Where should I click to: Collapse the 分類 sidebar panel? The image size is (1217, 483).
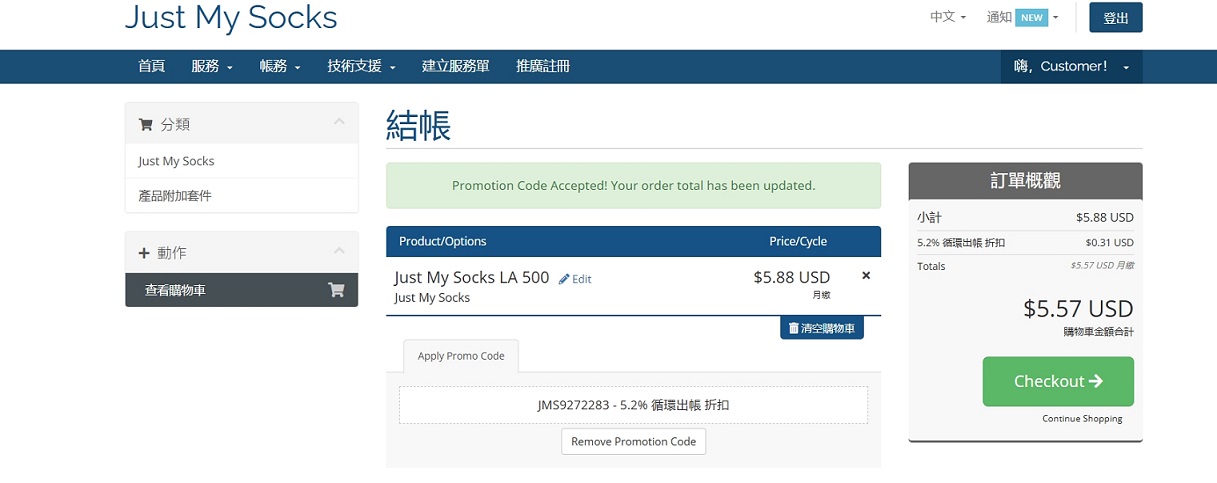[x=339, y=122]
